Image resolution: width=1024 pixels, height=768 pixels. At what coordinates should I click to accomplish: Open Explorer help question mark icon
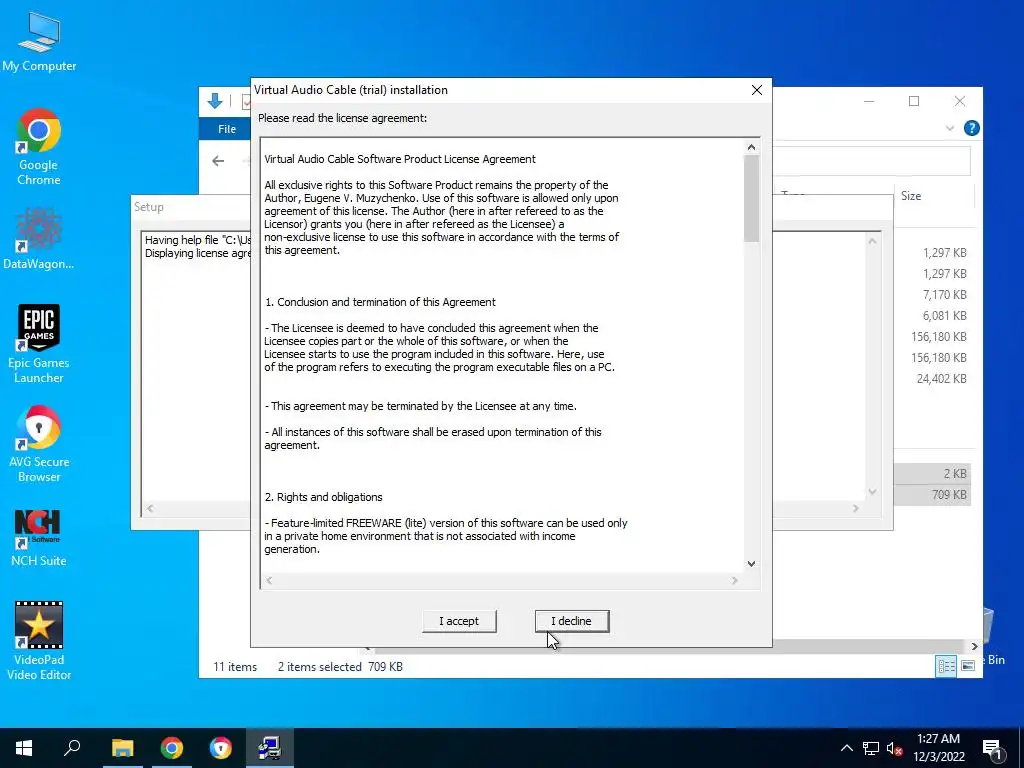coord(971,129)
